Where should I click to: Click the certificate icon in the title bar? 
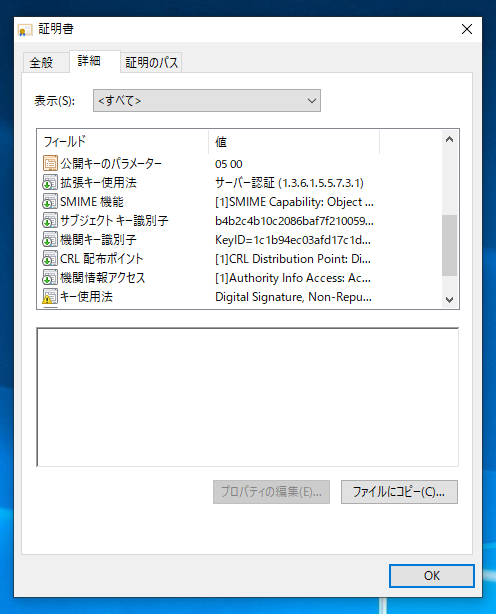25,30
